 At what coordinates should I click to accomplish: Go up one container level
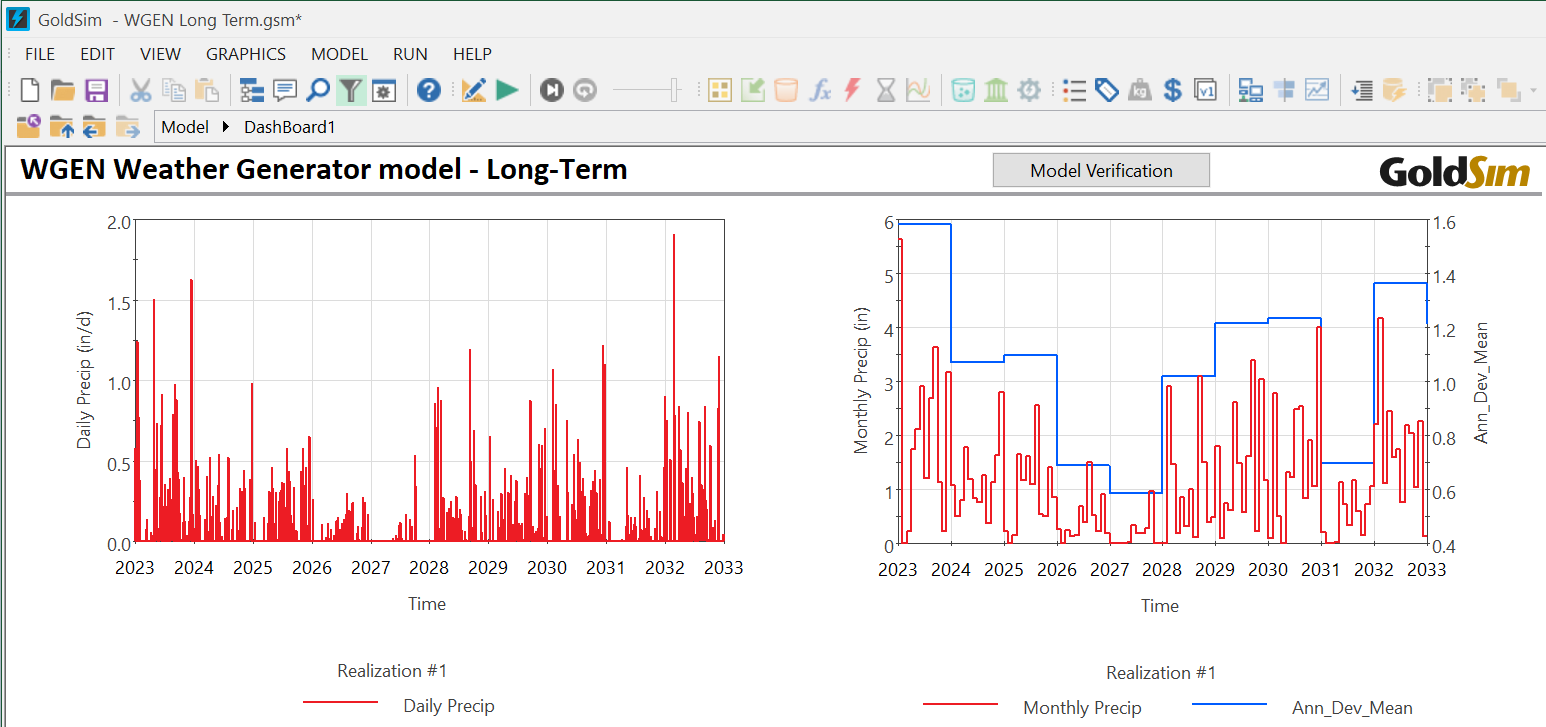[x=62, y=126]
